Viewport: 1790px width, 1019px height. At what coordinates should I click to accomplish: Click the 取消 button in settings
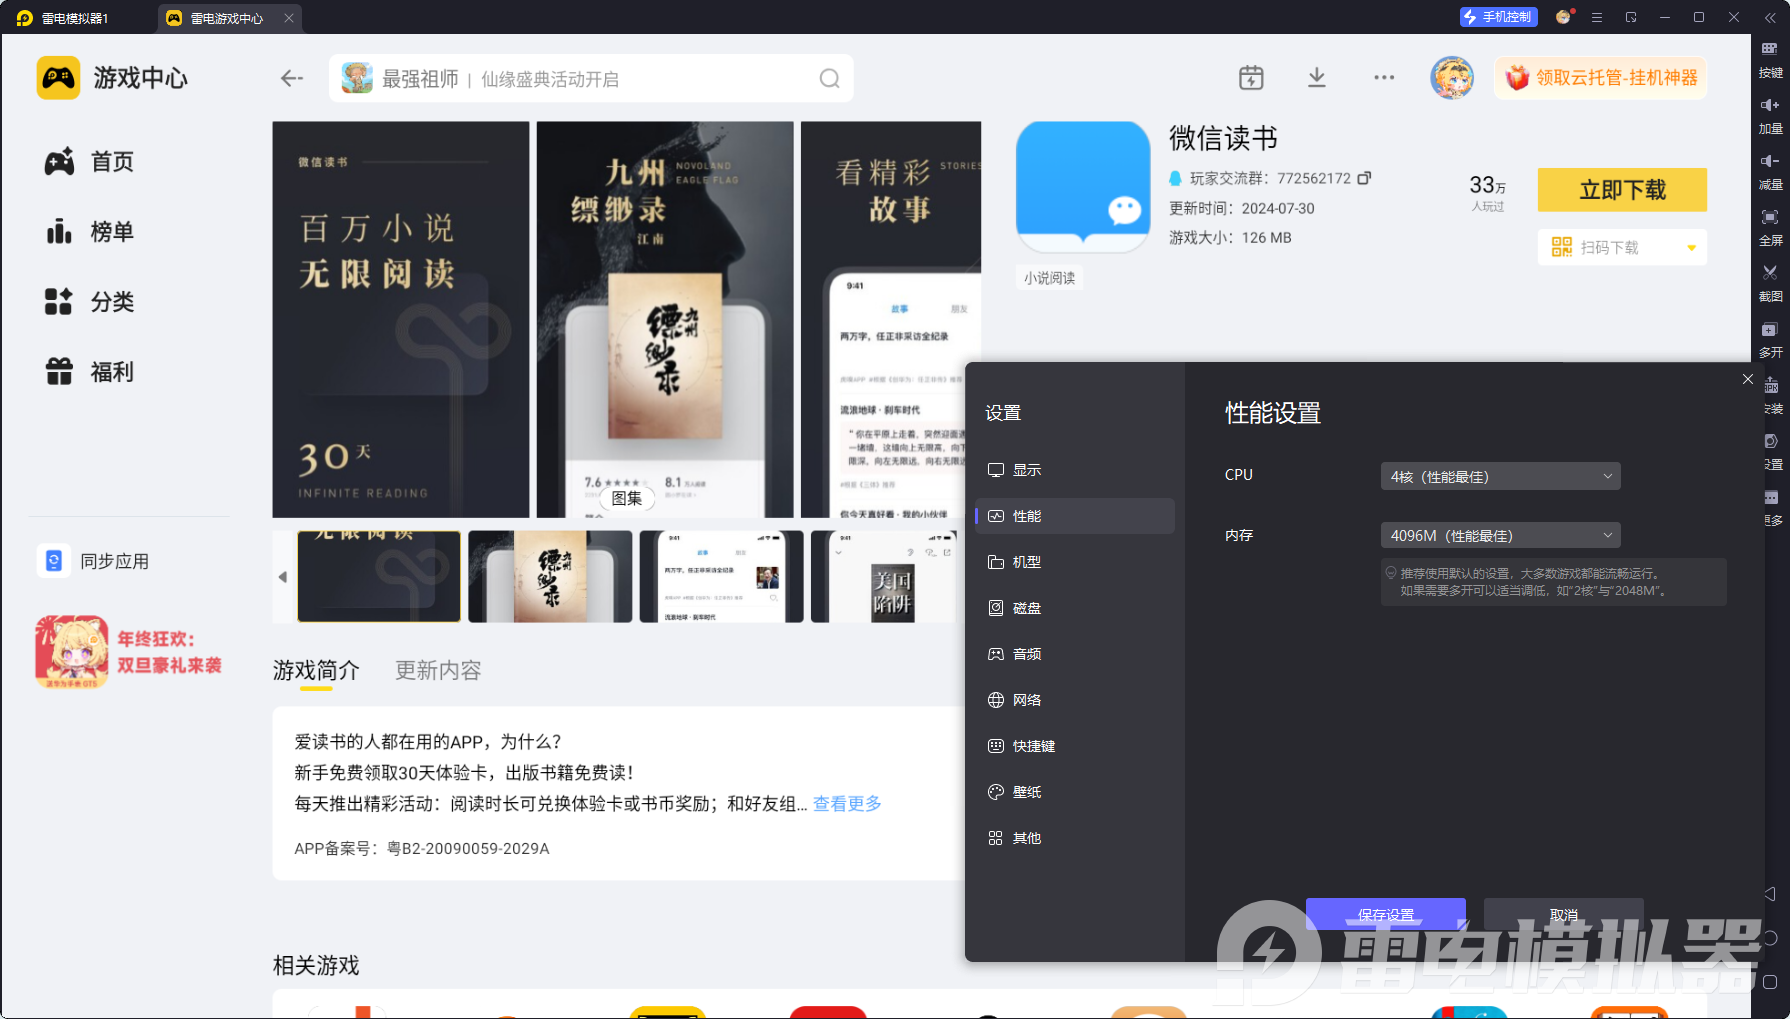click(x=1564, y=914)
